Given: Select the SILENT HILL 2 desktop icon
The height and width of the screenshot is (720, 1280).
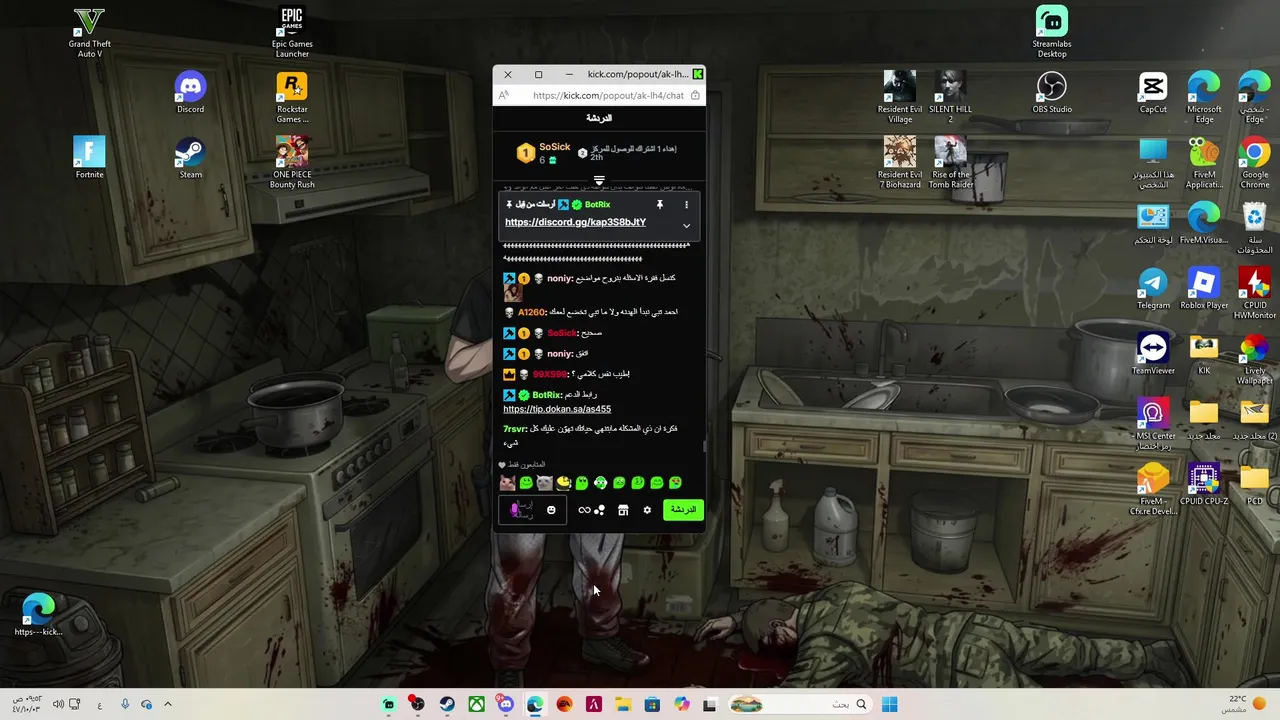Looking at the screenshot, I should (950, 98).
